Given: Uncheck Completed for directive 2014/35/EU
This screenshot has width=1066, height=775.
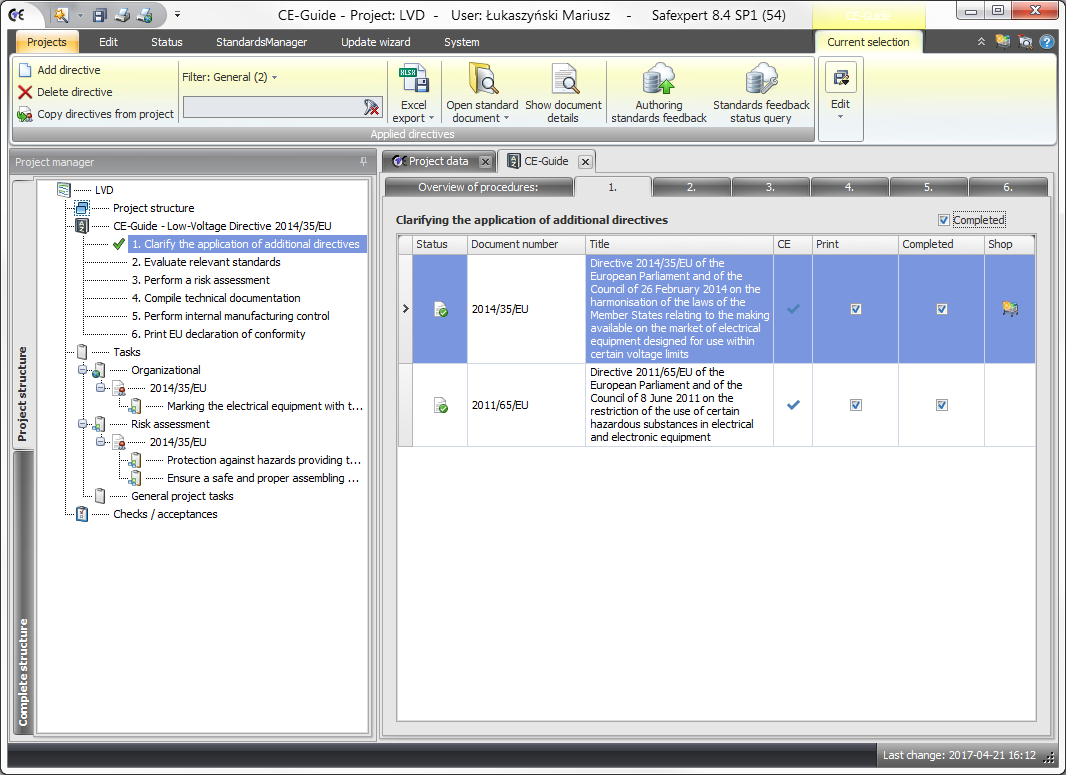Looking at the screenshot, I should pyautogui.click(x=942, y=309).
